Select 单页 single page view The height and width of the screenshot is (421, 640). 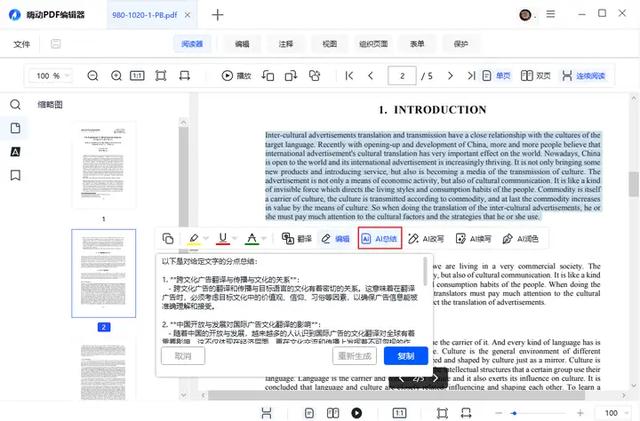[496, 76]
